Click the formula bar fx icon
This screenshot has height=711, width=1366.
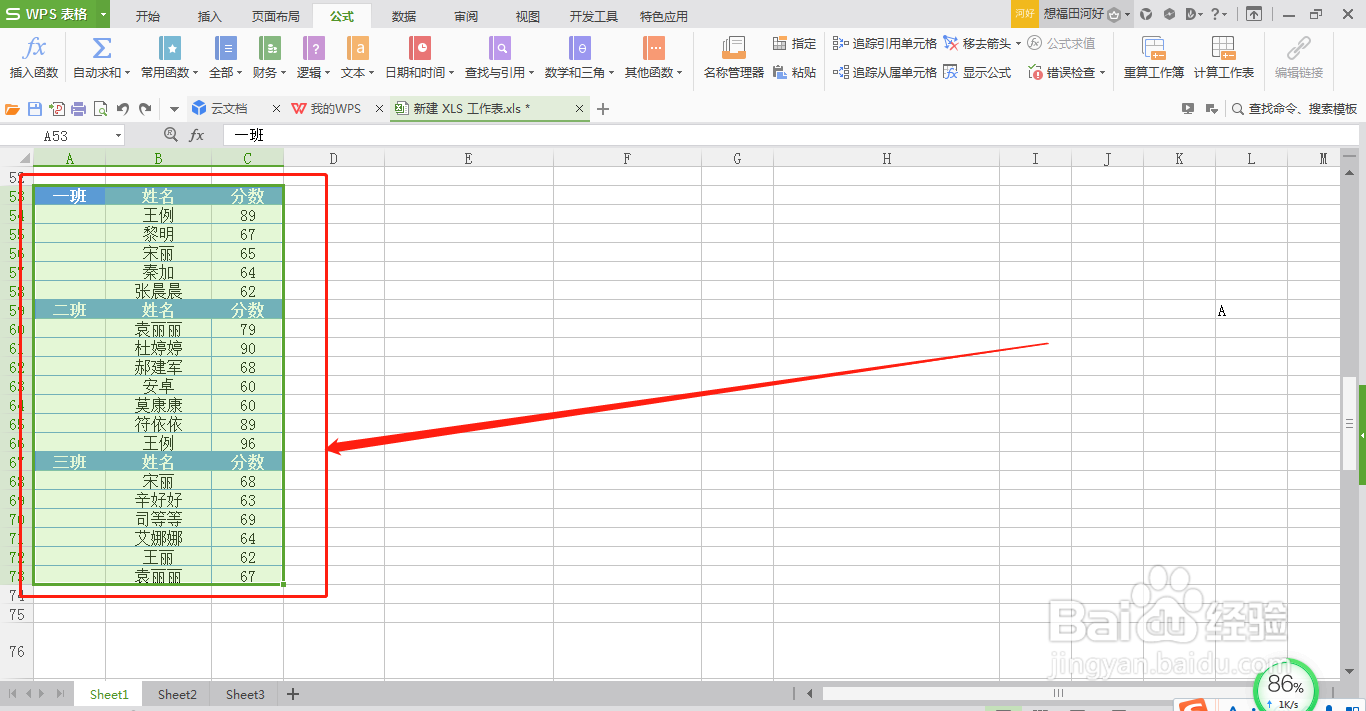coord(197,135)
